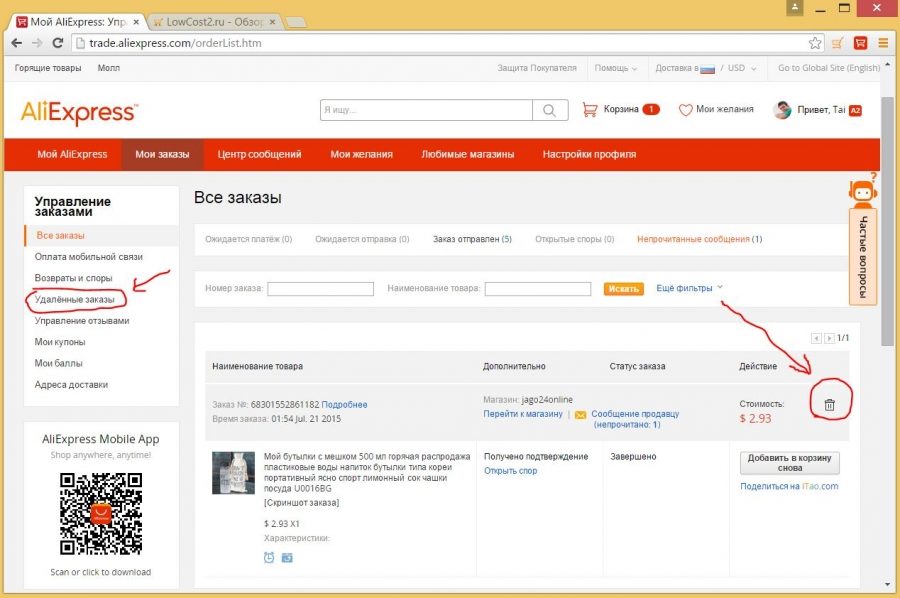Click the product bottle thumbnail
Viewport: 900px width, 598px height.
[x=233, y=473]
